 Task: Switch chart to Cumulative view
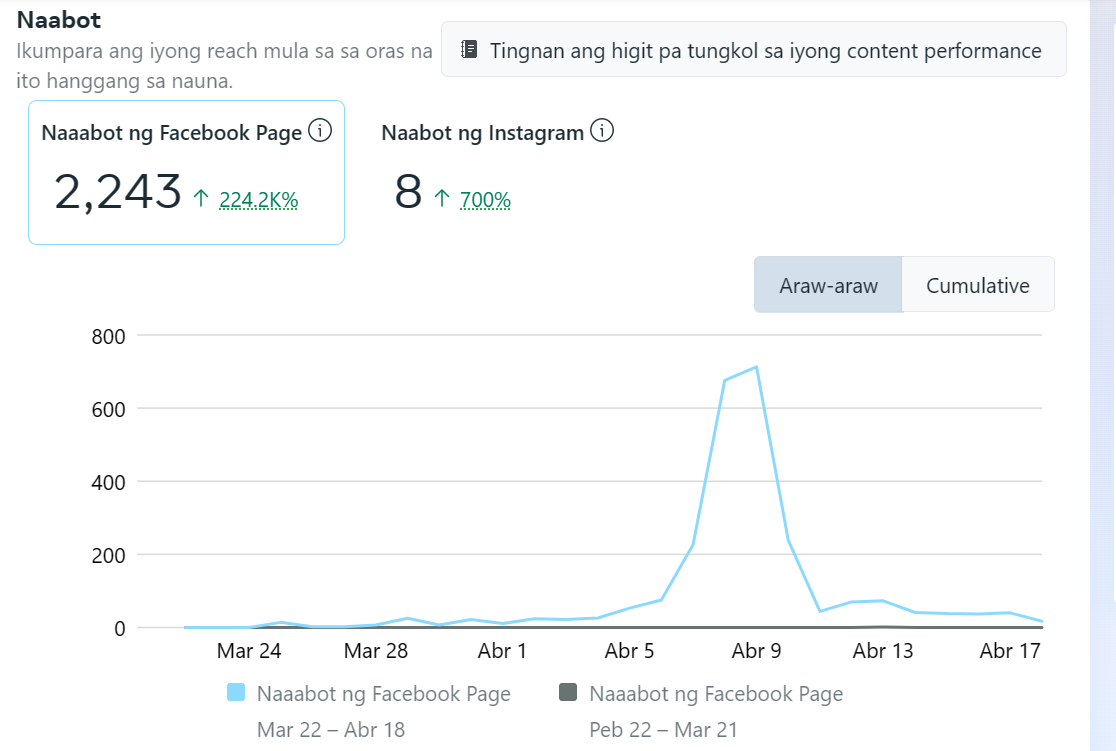[x=977, y=285]
